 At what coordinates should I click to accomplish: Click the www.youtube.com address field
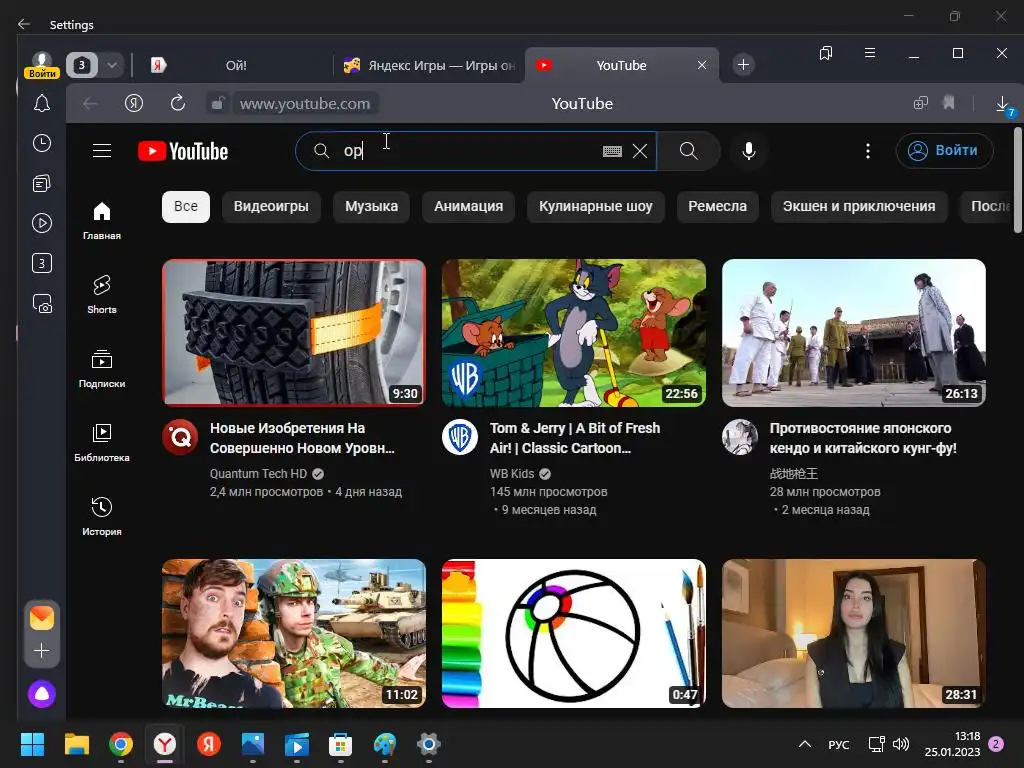(304, 103)
